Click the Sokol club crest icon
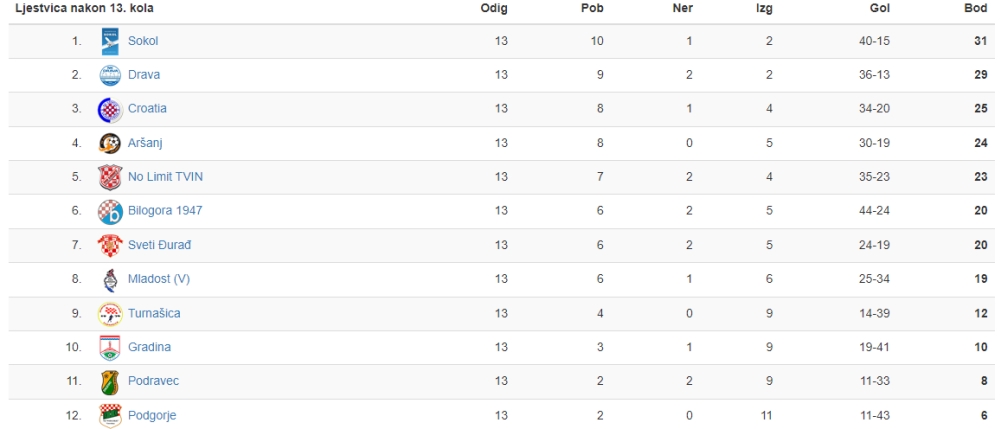This screenshot has width=1001, height=429. pyautogui.click(x=110, y=41)
